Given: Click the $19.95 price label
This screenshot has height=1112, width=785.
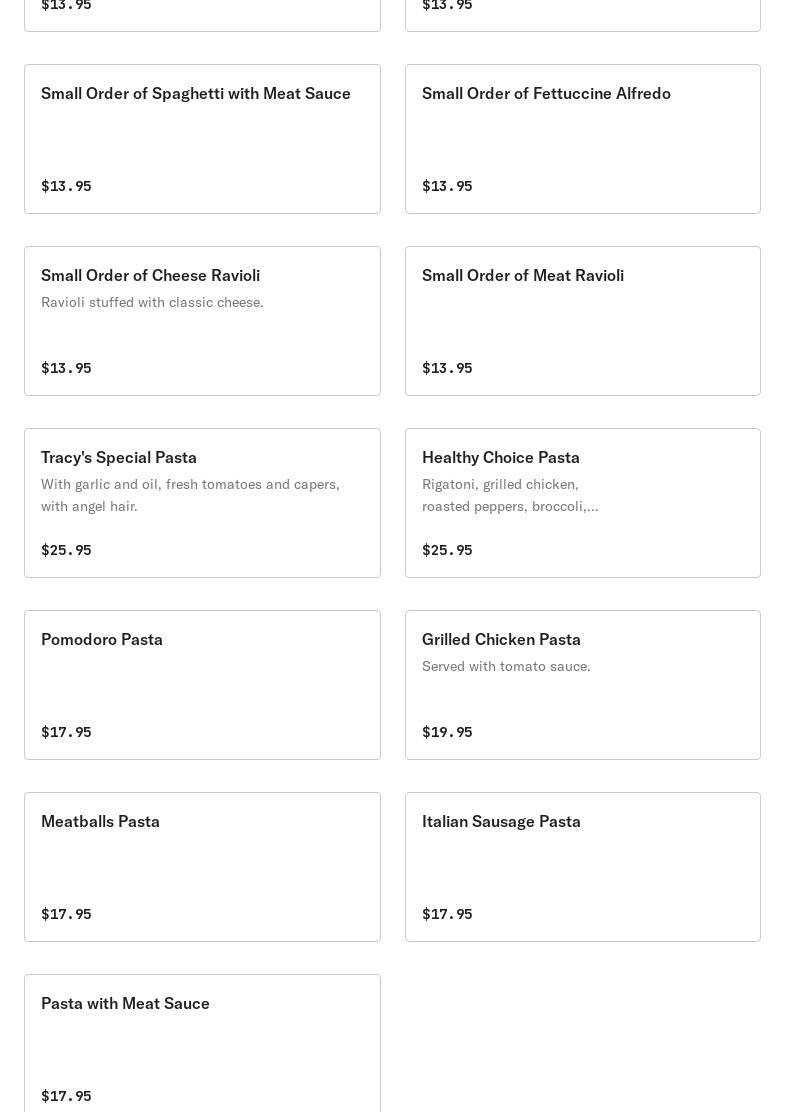Looking at the screenshot, I should [447, 732].
